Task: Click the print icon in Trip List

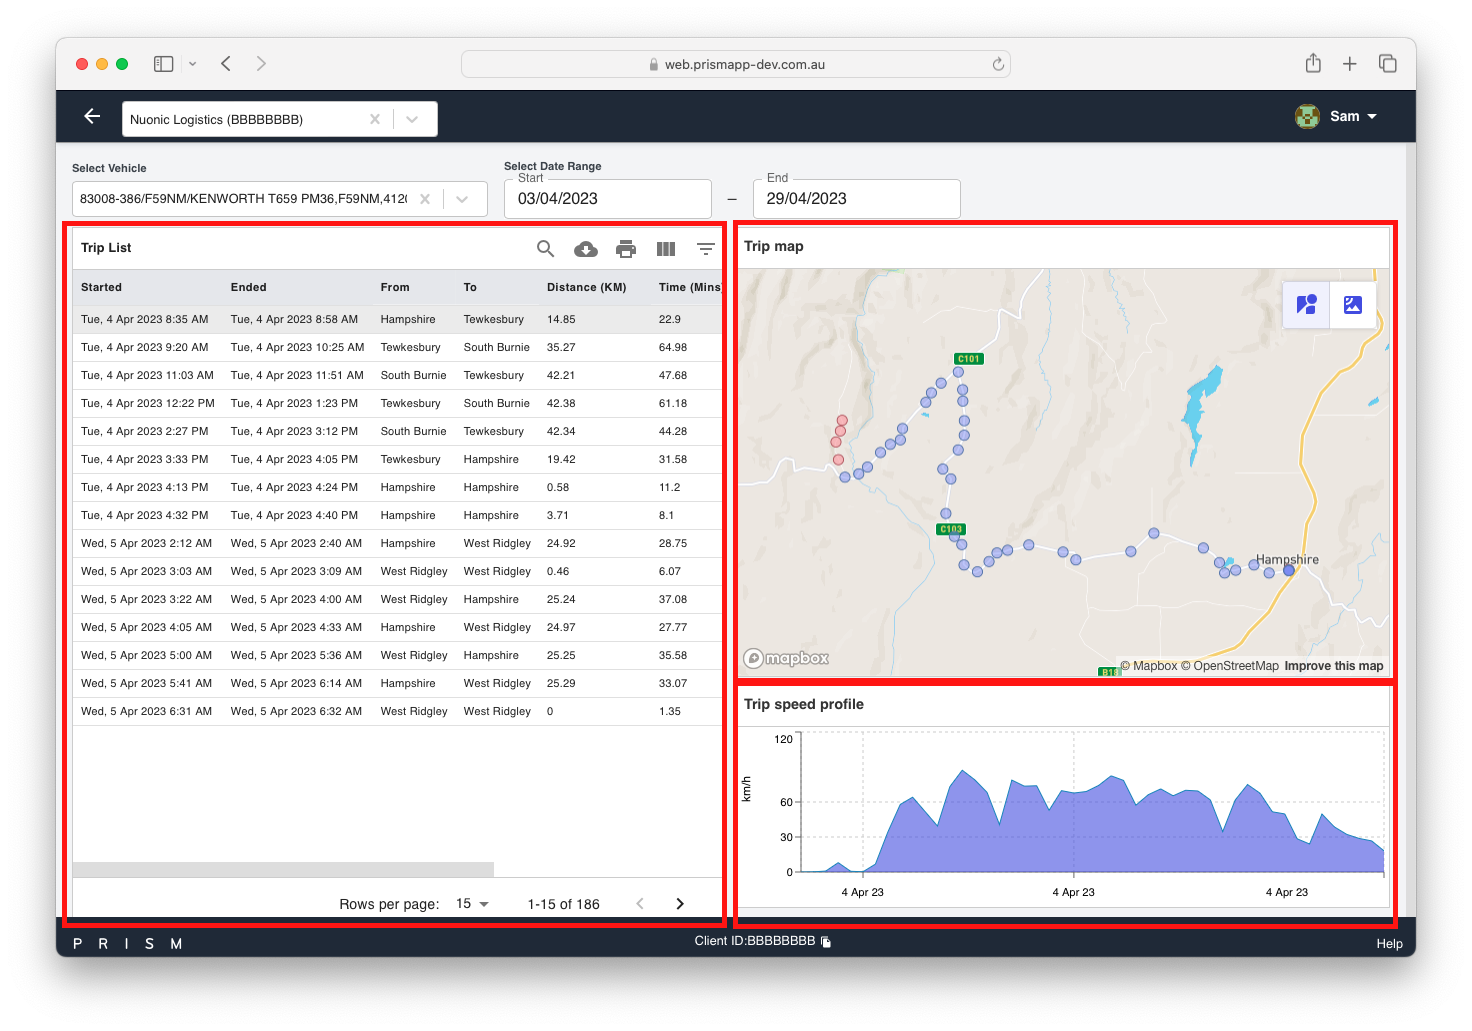Action: (x=626, y=249)
